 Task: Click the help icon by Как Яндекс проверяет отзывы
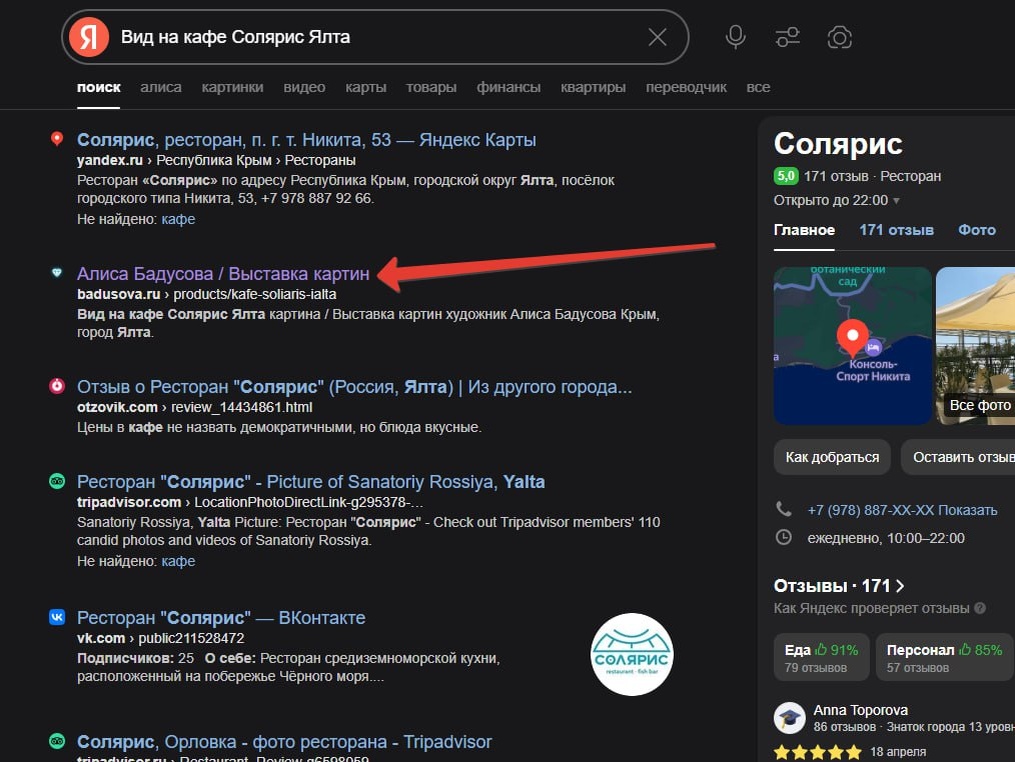(980, 608)
